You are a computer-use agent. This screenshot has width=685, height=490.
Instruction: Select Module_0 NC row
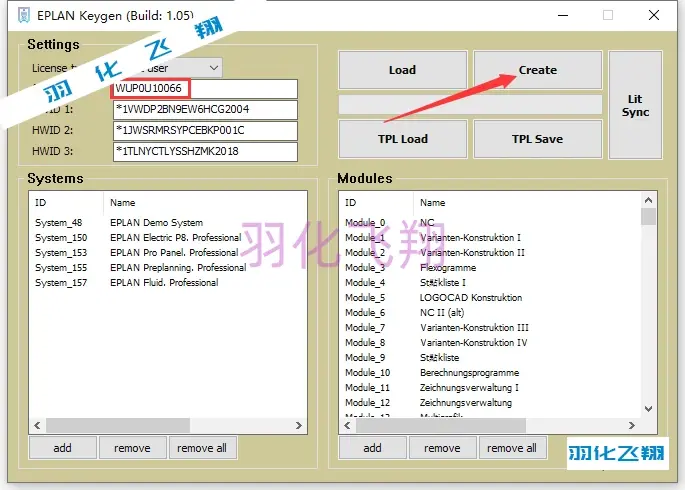[490, 223]
